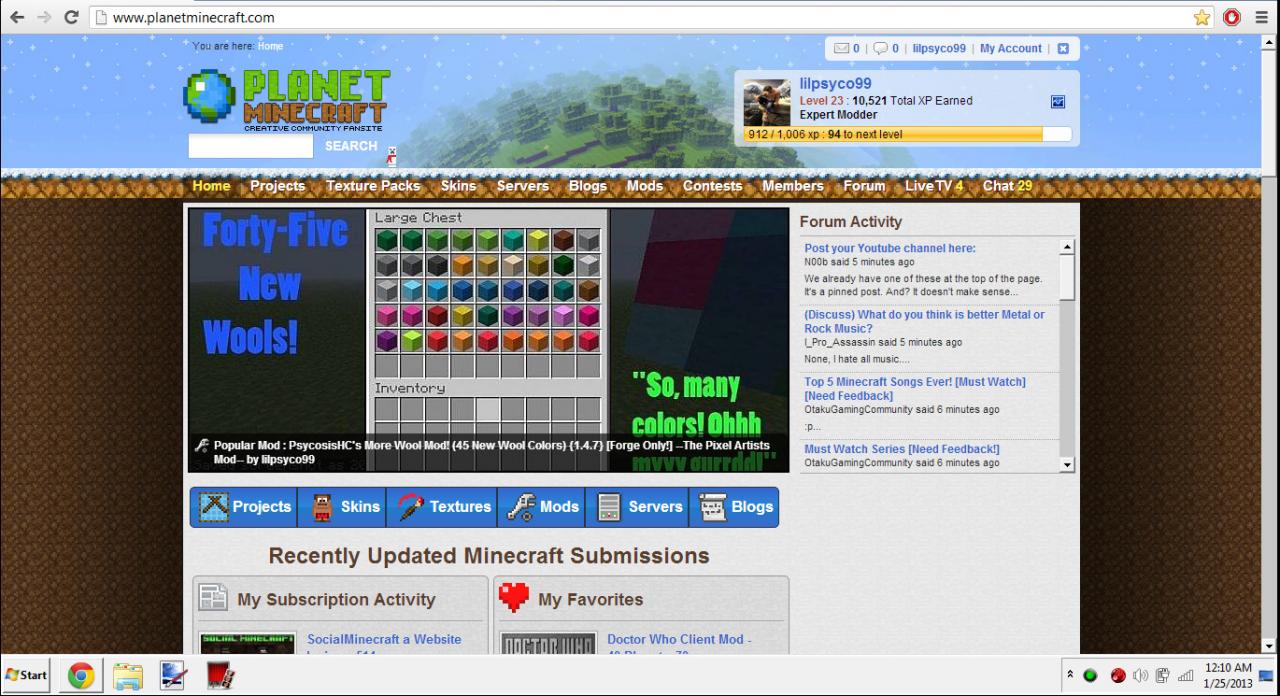Click the Planet Minecraft globe logo
Screen dimensions: 1280x696
coord(209,96)
